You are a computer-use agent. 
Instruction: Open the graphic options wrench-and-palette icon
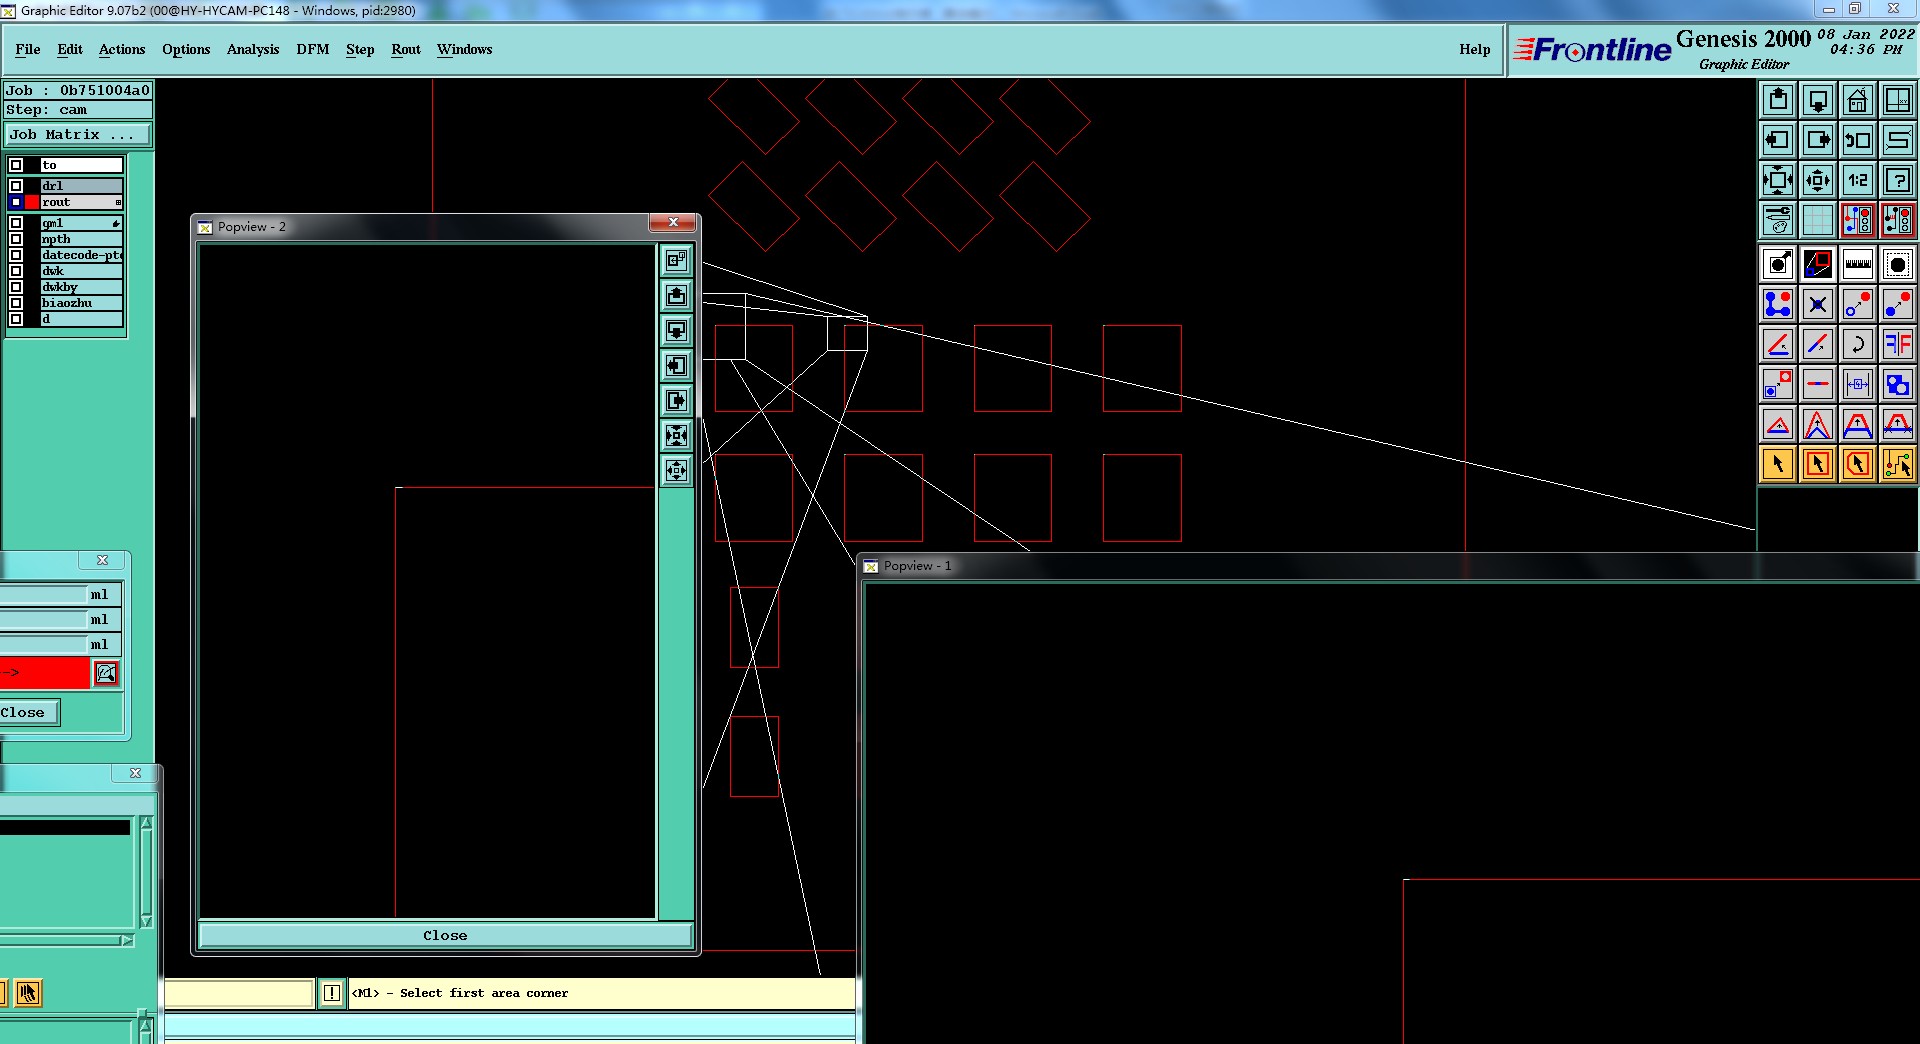pos(1778,220)
